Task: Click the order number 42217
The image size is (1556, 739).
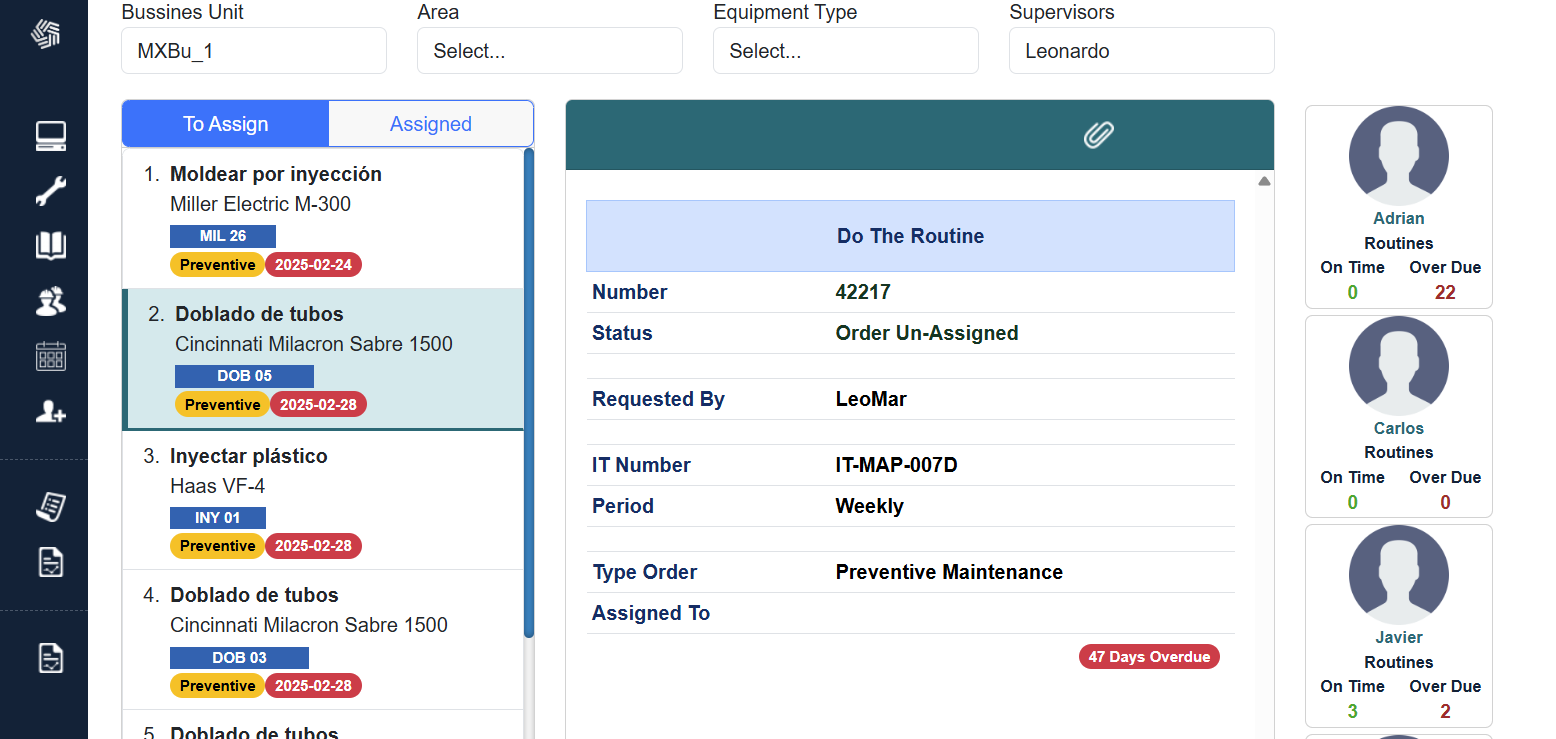Action: (x=863, y=292)
